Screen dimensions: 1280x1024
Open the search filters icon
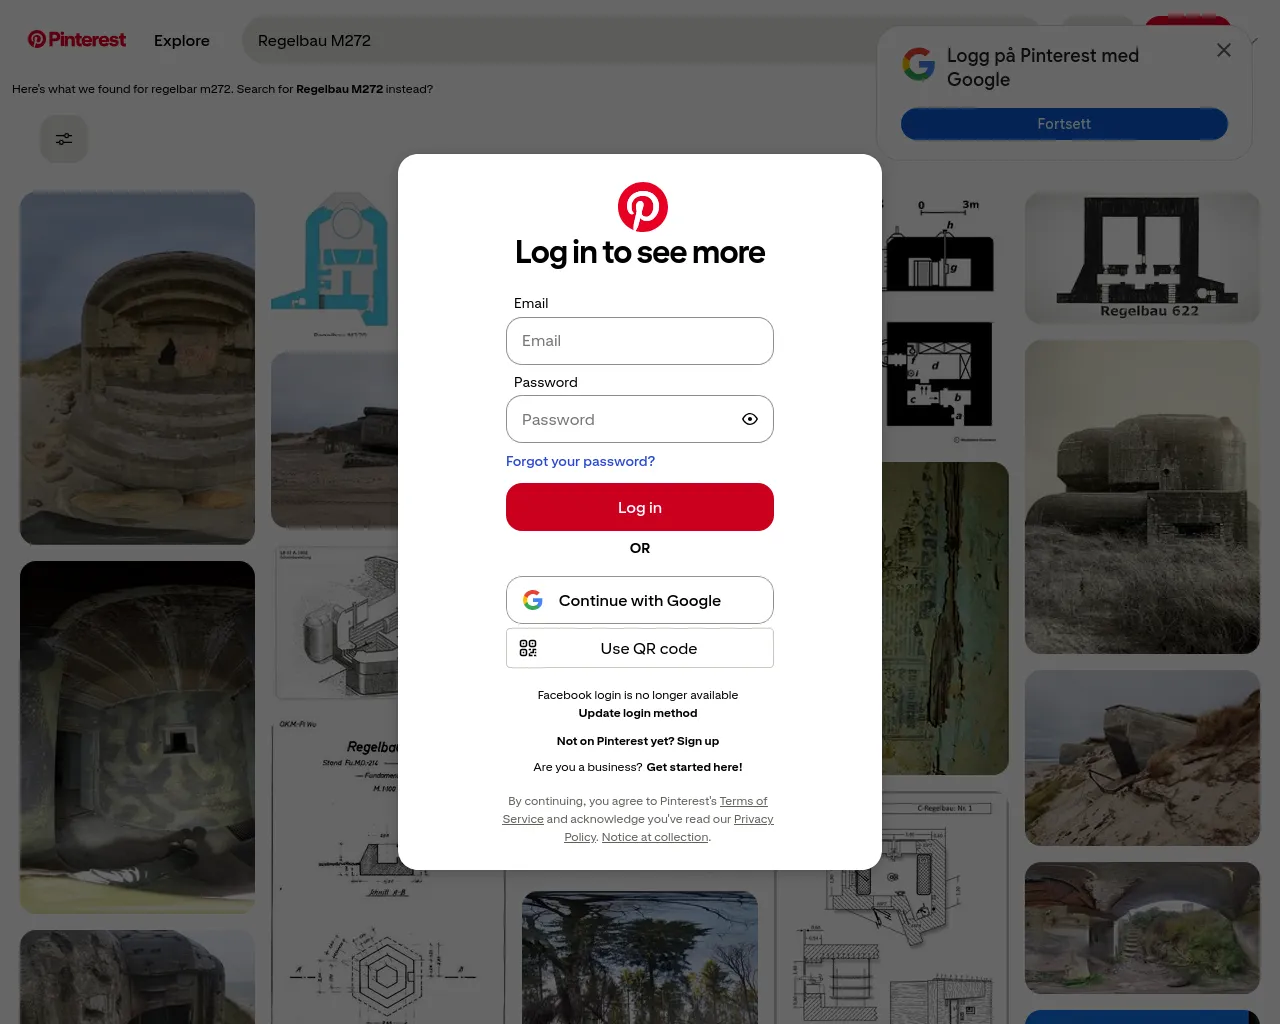(64, 139)
